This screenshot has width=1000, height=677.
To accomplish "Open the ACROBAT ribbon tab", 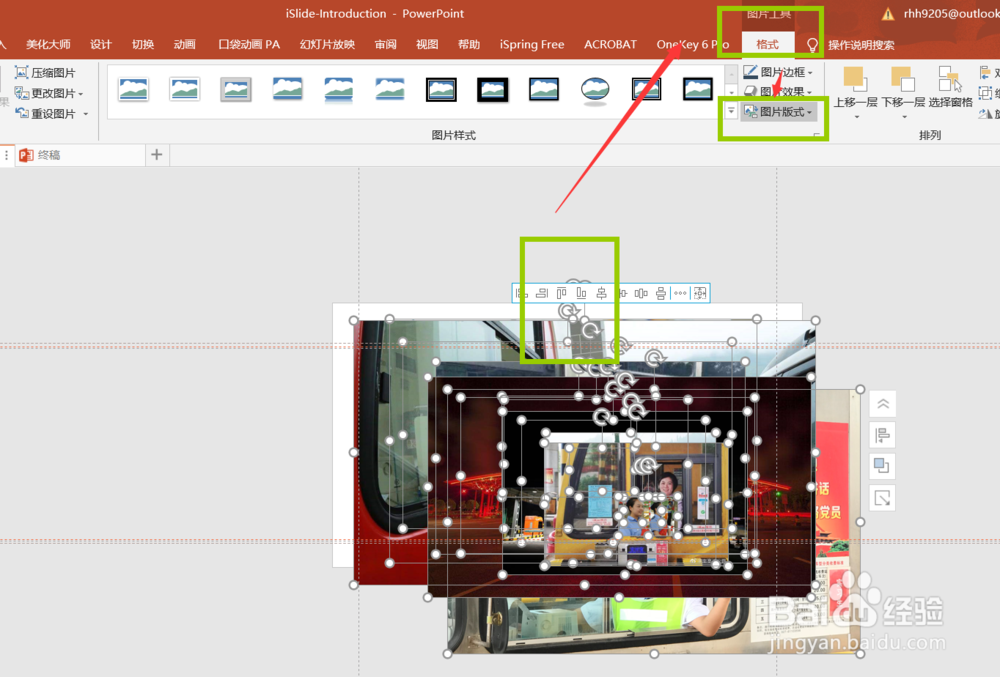I will tap(610, 45).
